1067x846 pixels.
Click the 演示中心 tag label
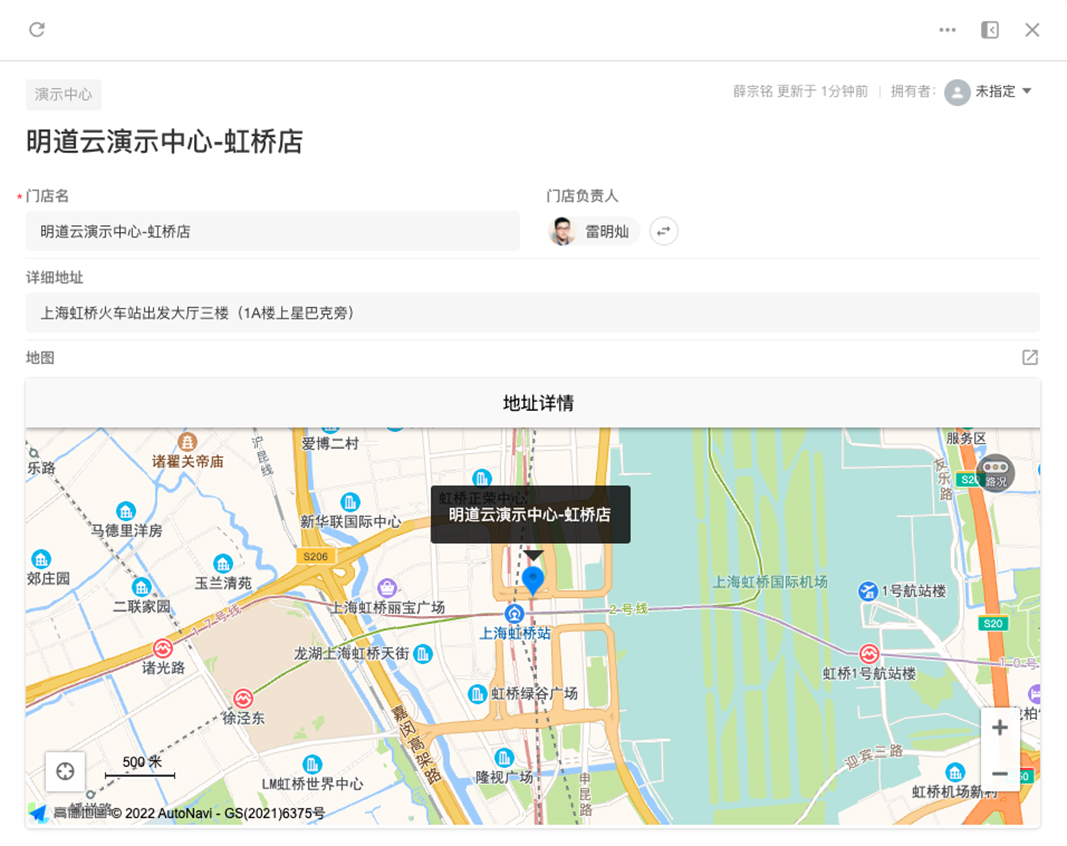tap(63, 95)
